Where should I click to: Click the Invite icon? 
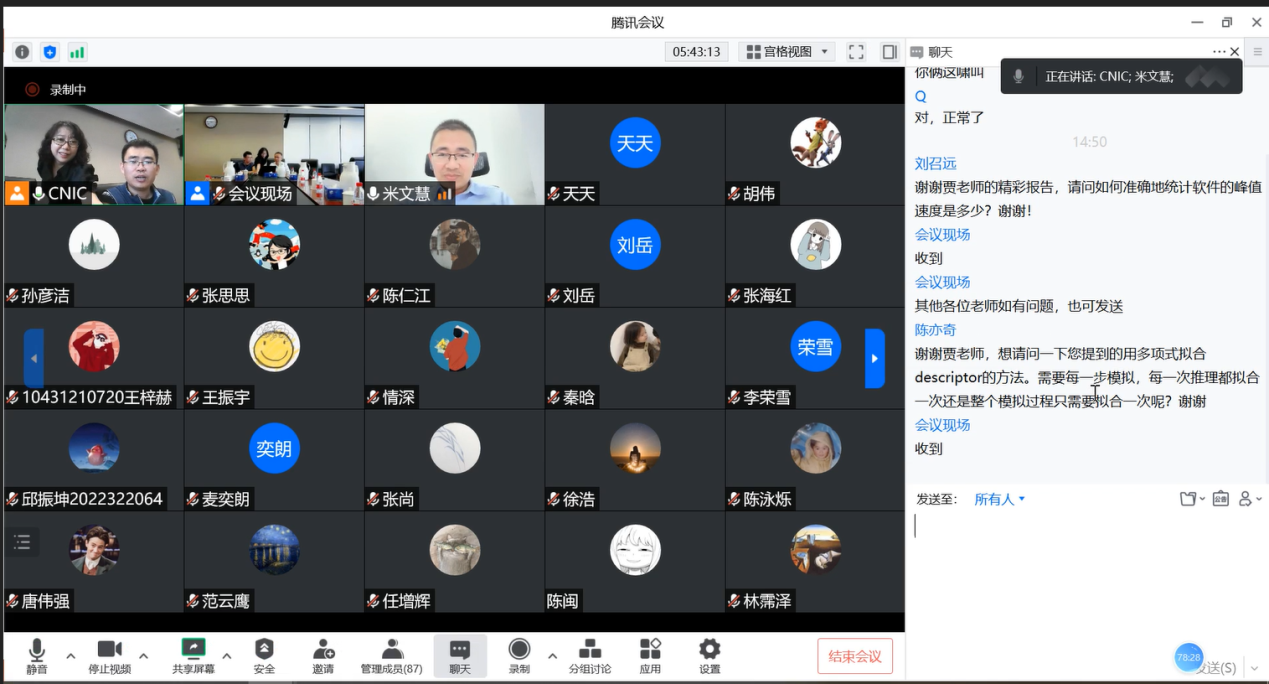click(323, 656)
